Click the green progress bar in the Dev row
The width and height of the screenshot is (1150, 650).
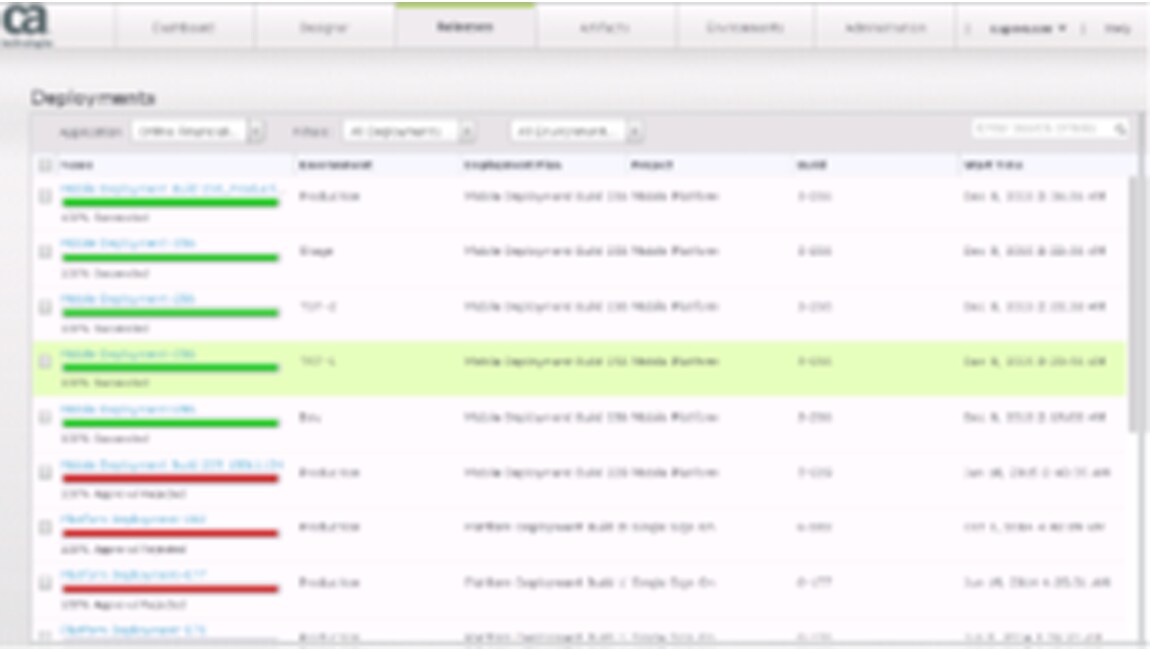[x=170, y=423]
